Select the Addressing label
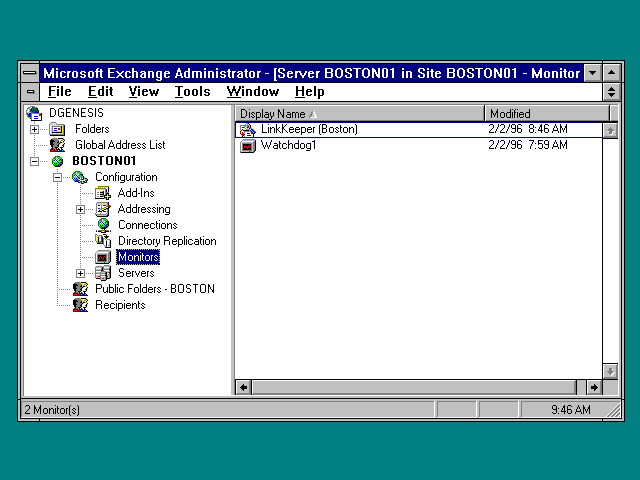The height and width of the screenshot is (480, 640). pos(144,209)
